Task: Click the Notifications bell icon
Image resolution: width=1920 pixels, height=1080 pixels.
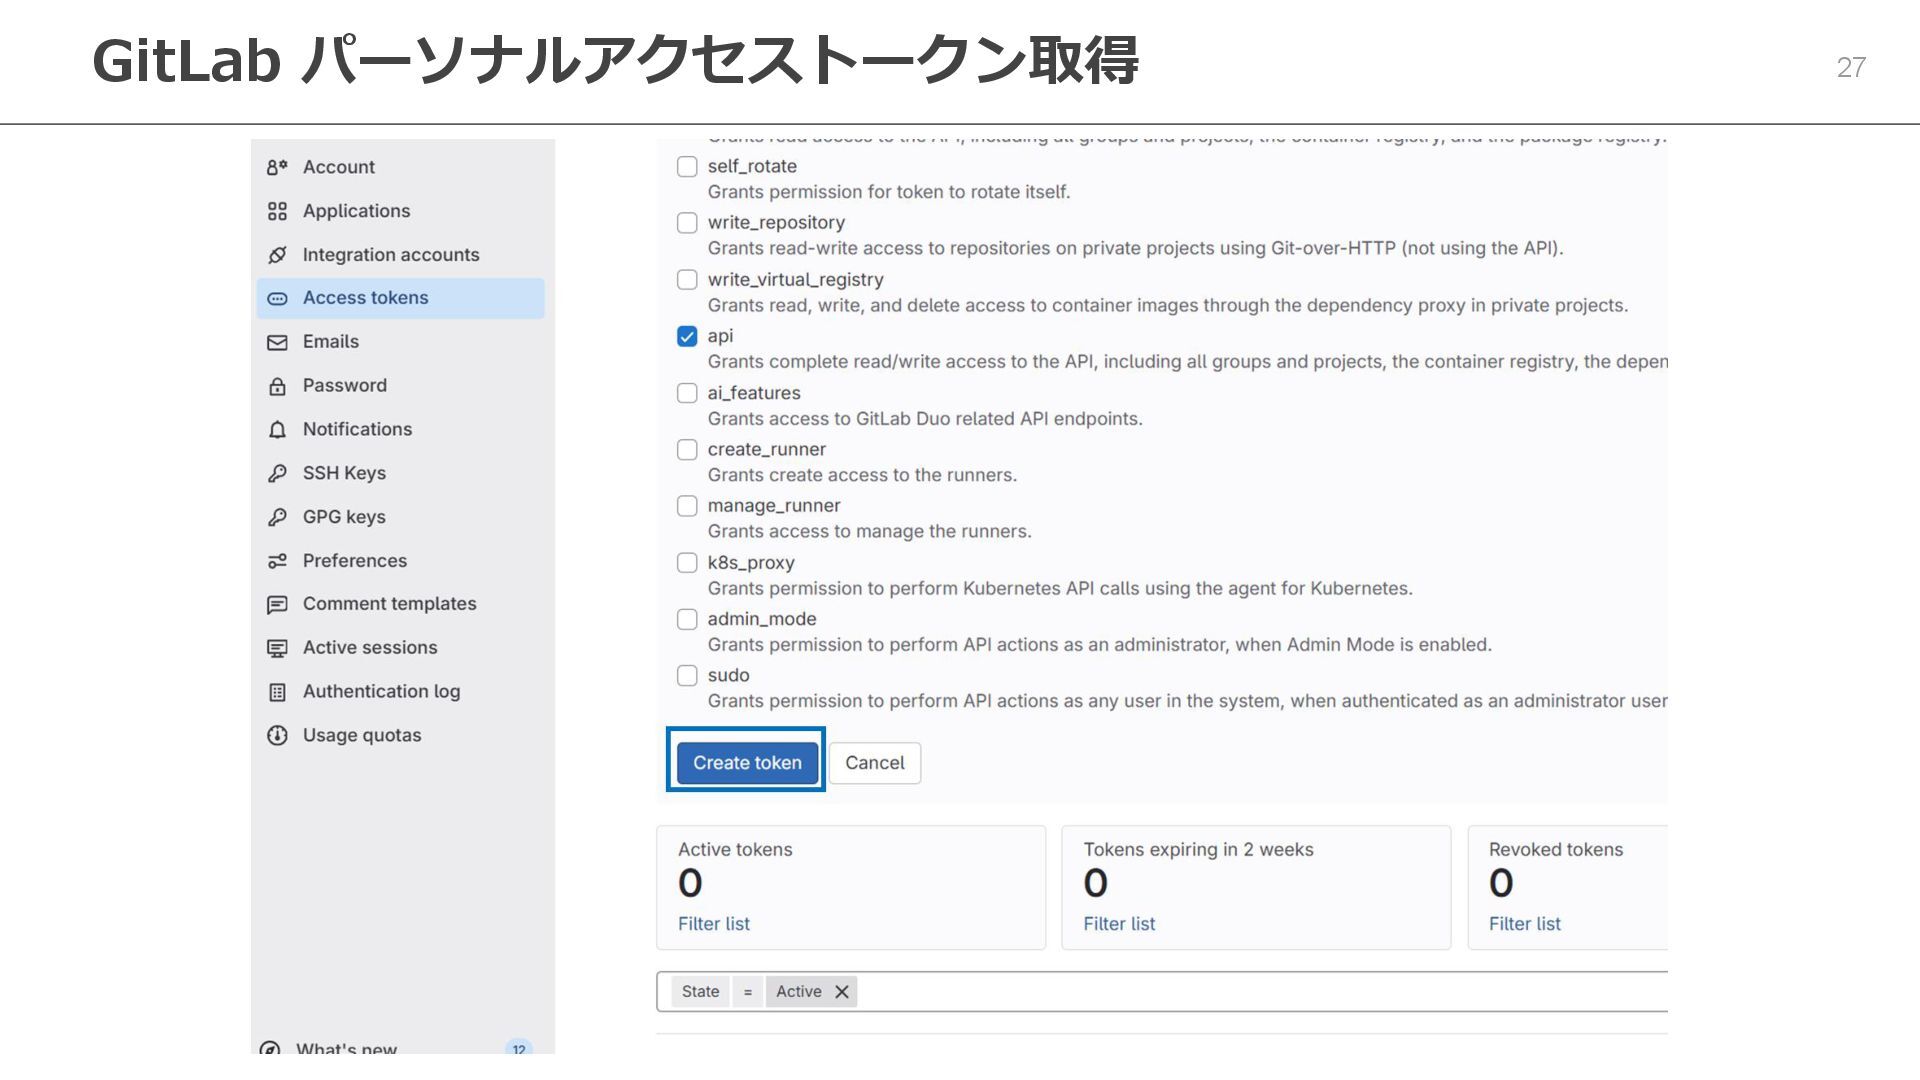Action: tap(277, 430)
